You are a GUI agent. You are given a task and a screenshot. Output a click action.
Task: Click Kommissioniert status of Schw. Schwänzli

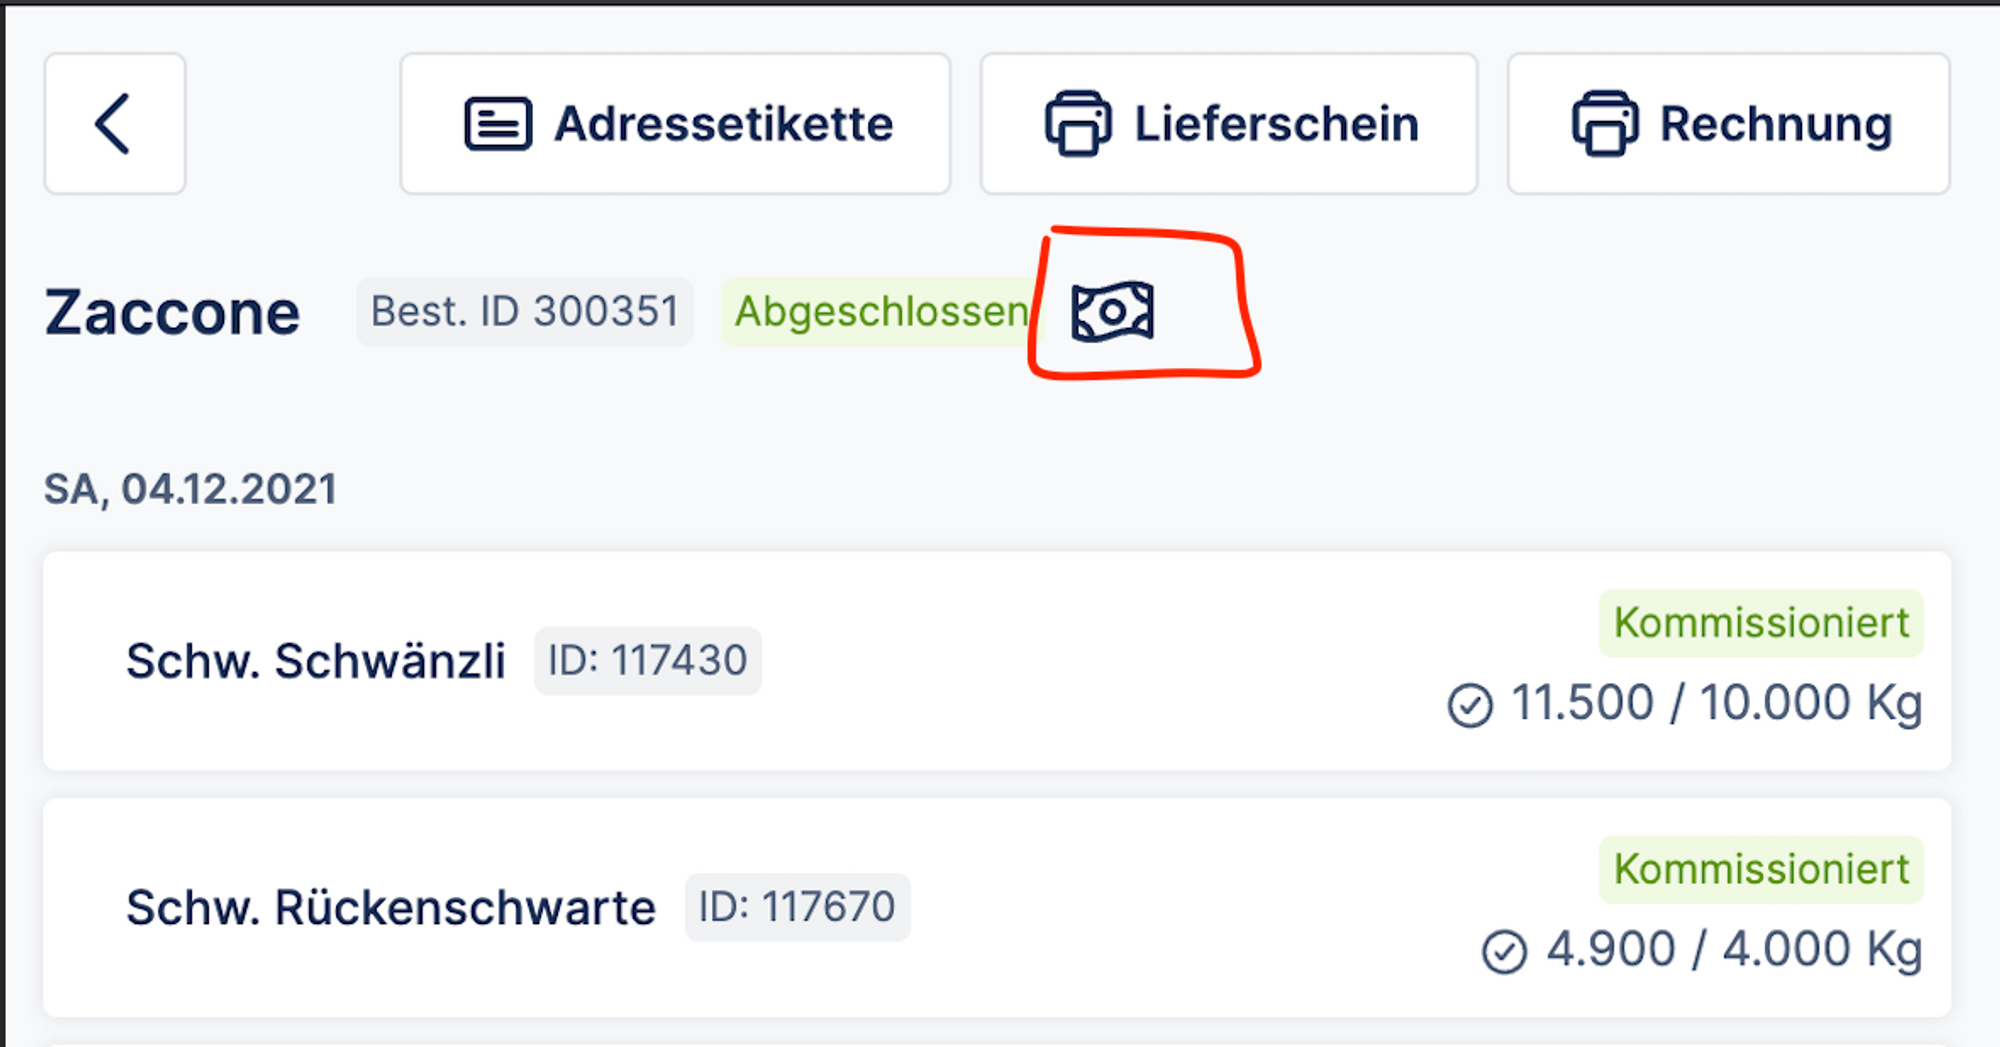pos(1761,623)
